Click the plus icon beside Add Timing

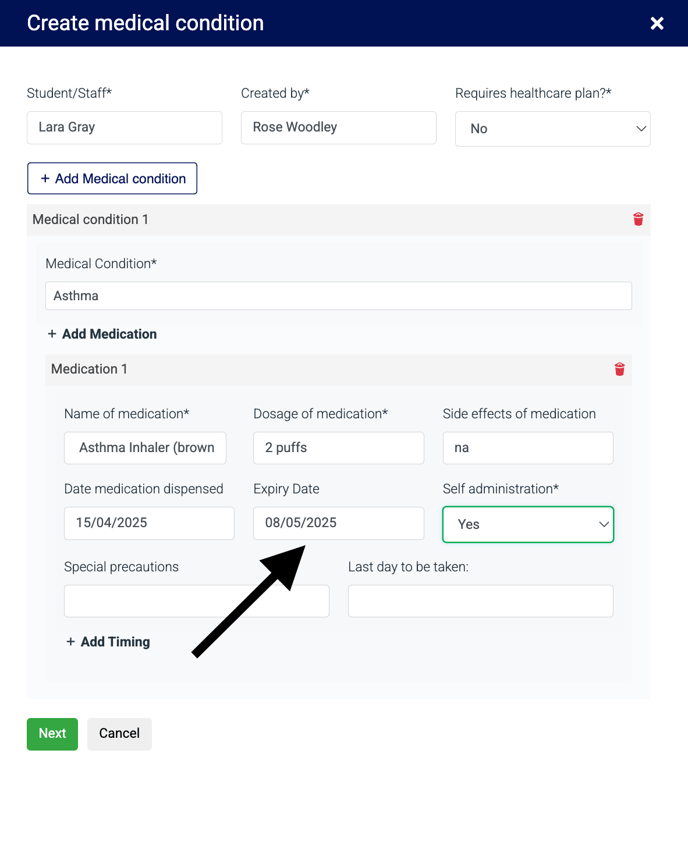tap(70, 642)
